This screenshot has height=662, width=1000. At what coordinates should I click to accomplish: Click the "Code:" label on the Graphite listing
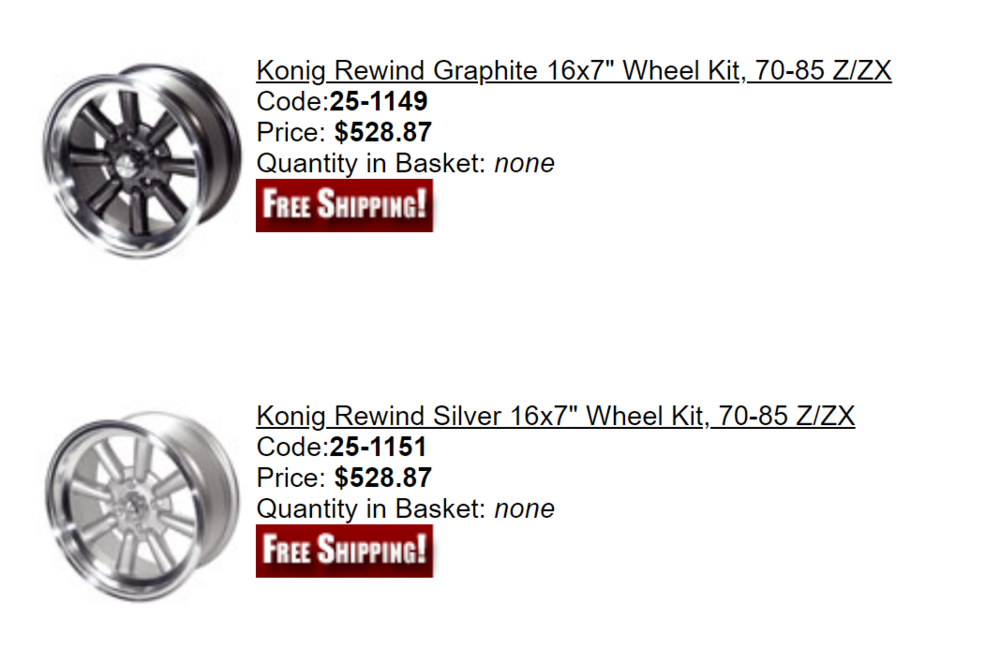point(293,101)
